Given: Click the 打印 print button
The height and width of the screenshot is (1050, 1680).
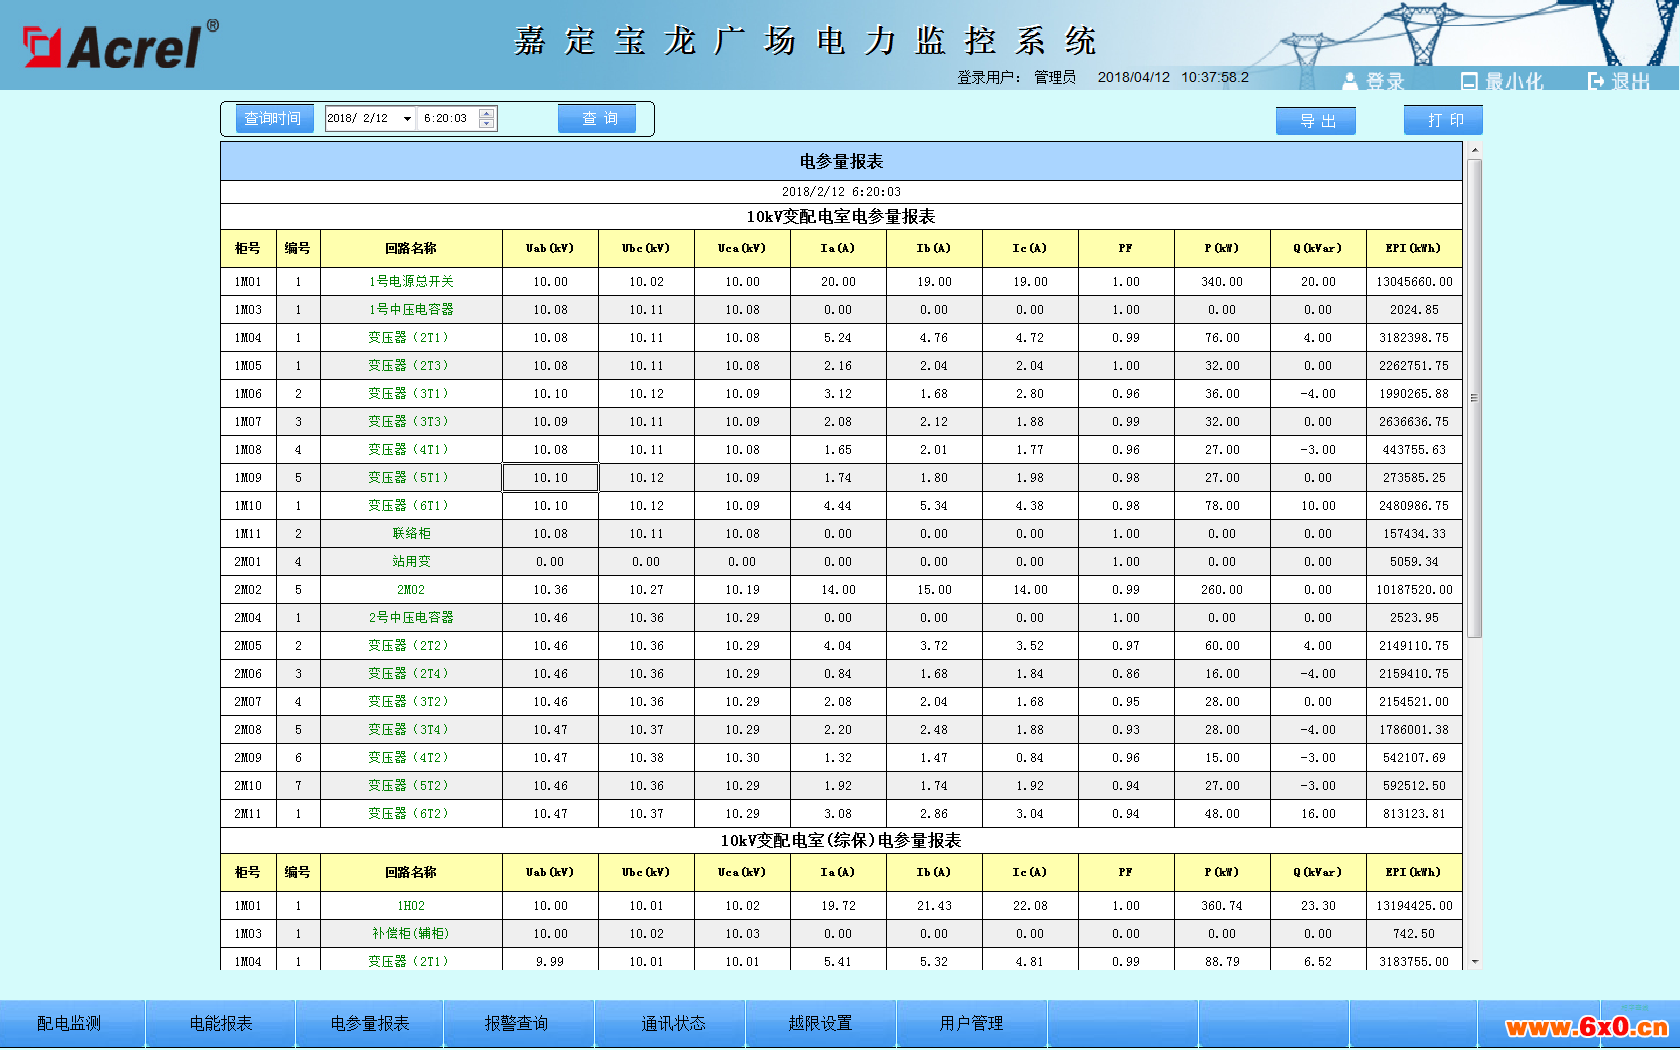Looking at the screenshot, I should [1443, 120].
